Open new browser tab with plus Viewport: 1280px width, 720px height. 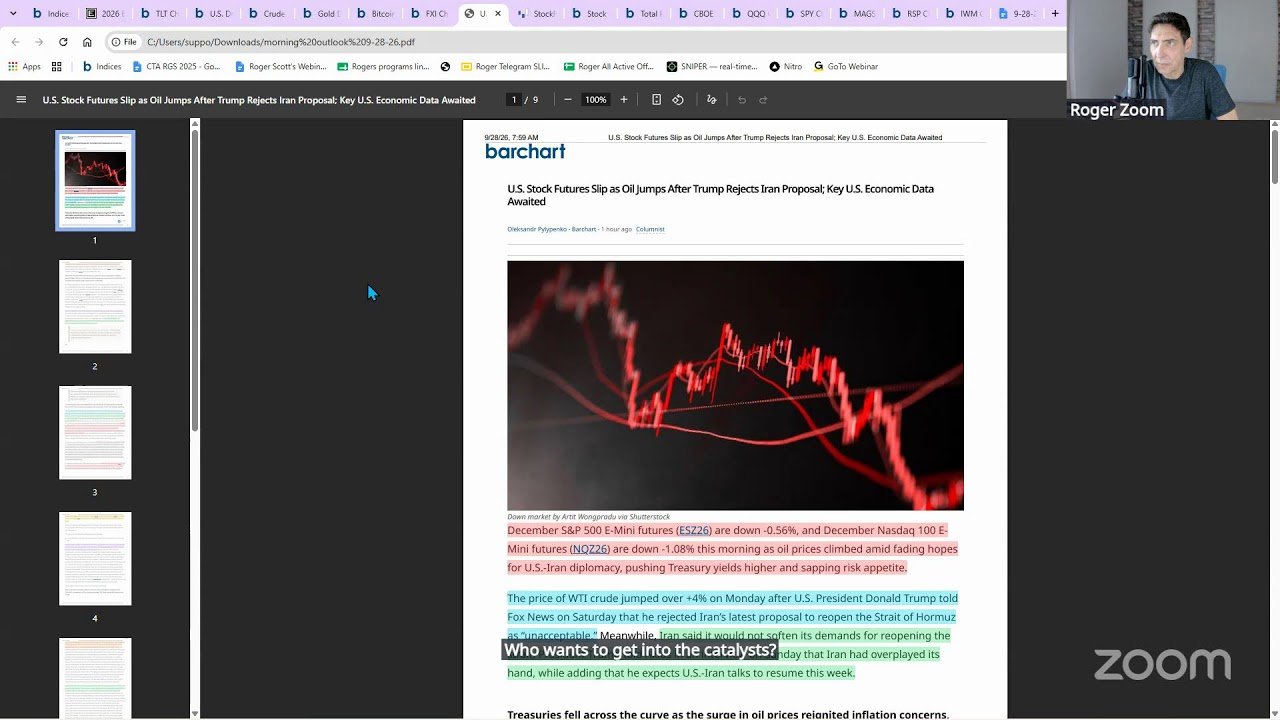coord(1055,14)
